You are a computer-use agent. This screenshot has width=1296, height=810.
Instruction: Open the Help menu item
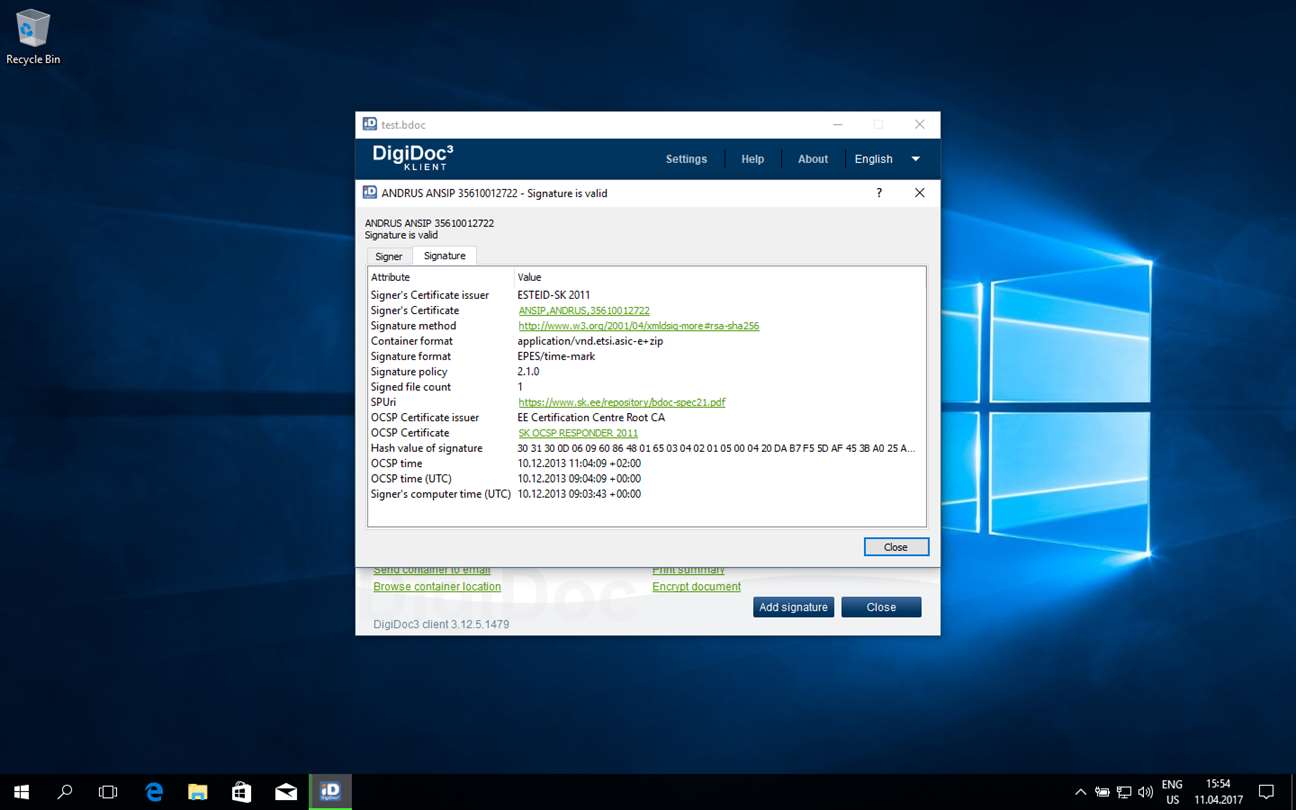pyautogui.click(x=752, y=159)
